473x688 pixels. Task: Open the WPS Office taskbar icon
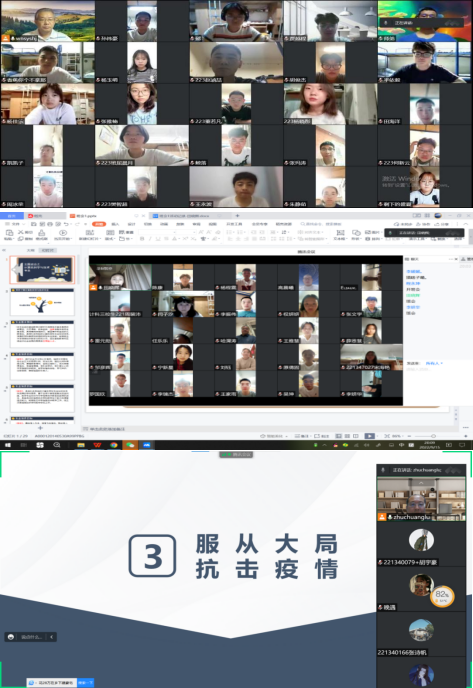pos(97,445)
